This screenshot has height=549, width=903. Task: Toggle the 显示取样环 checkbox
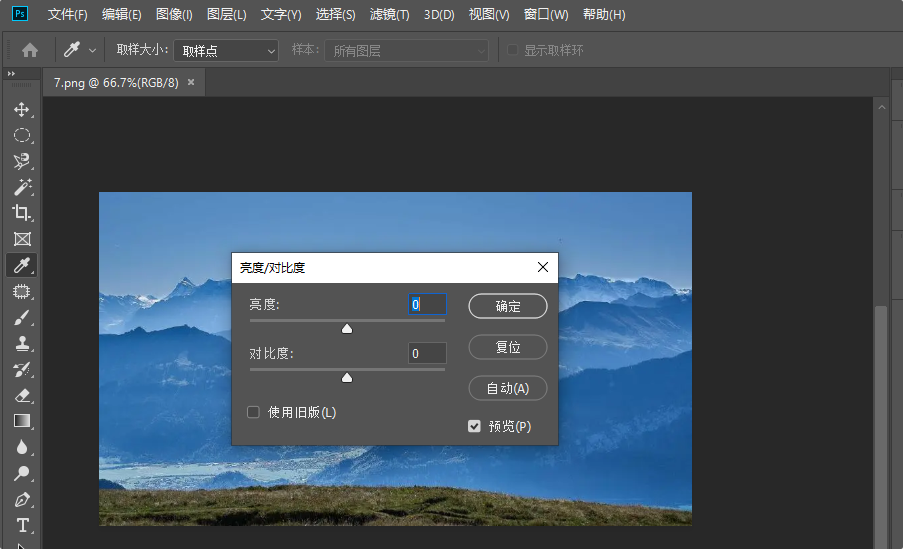click(x=512, y=50)
